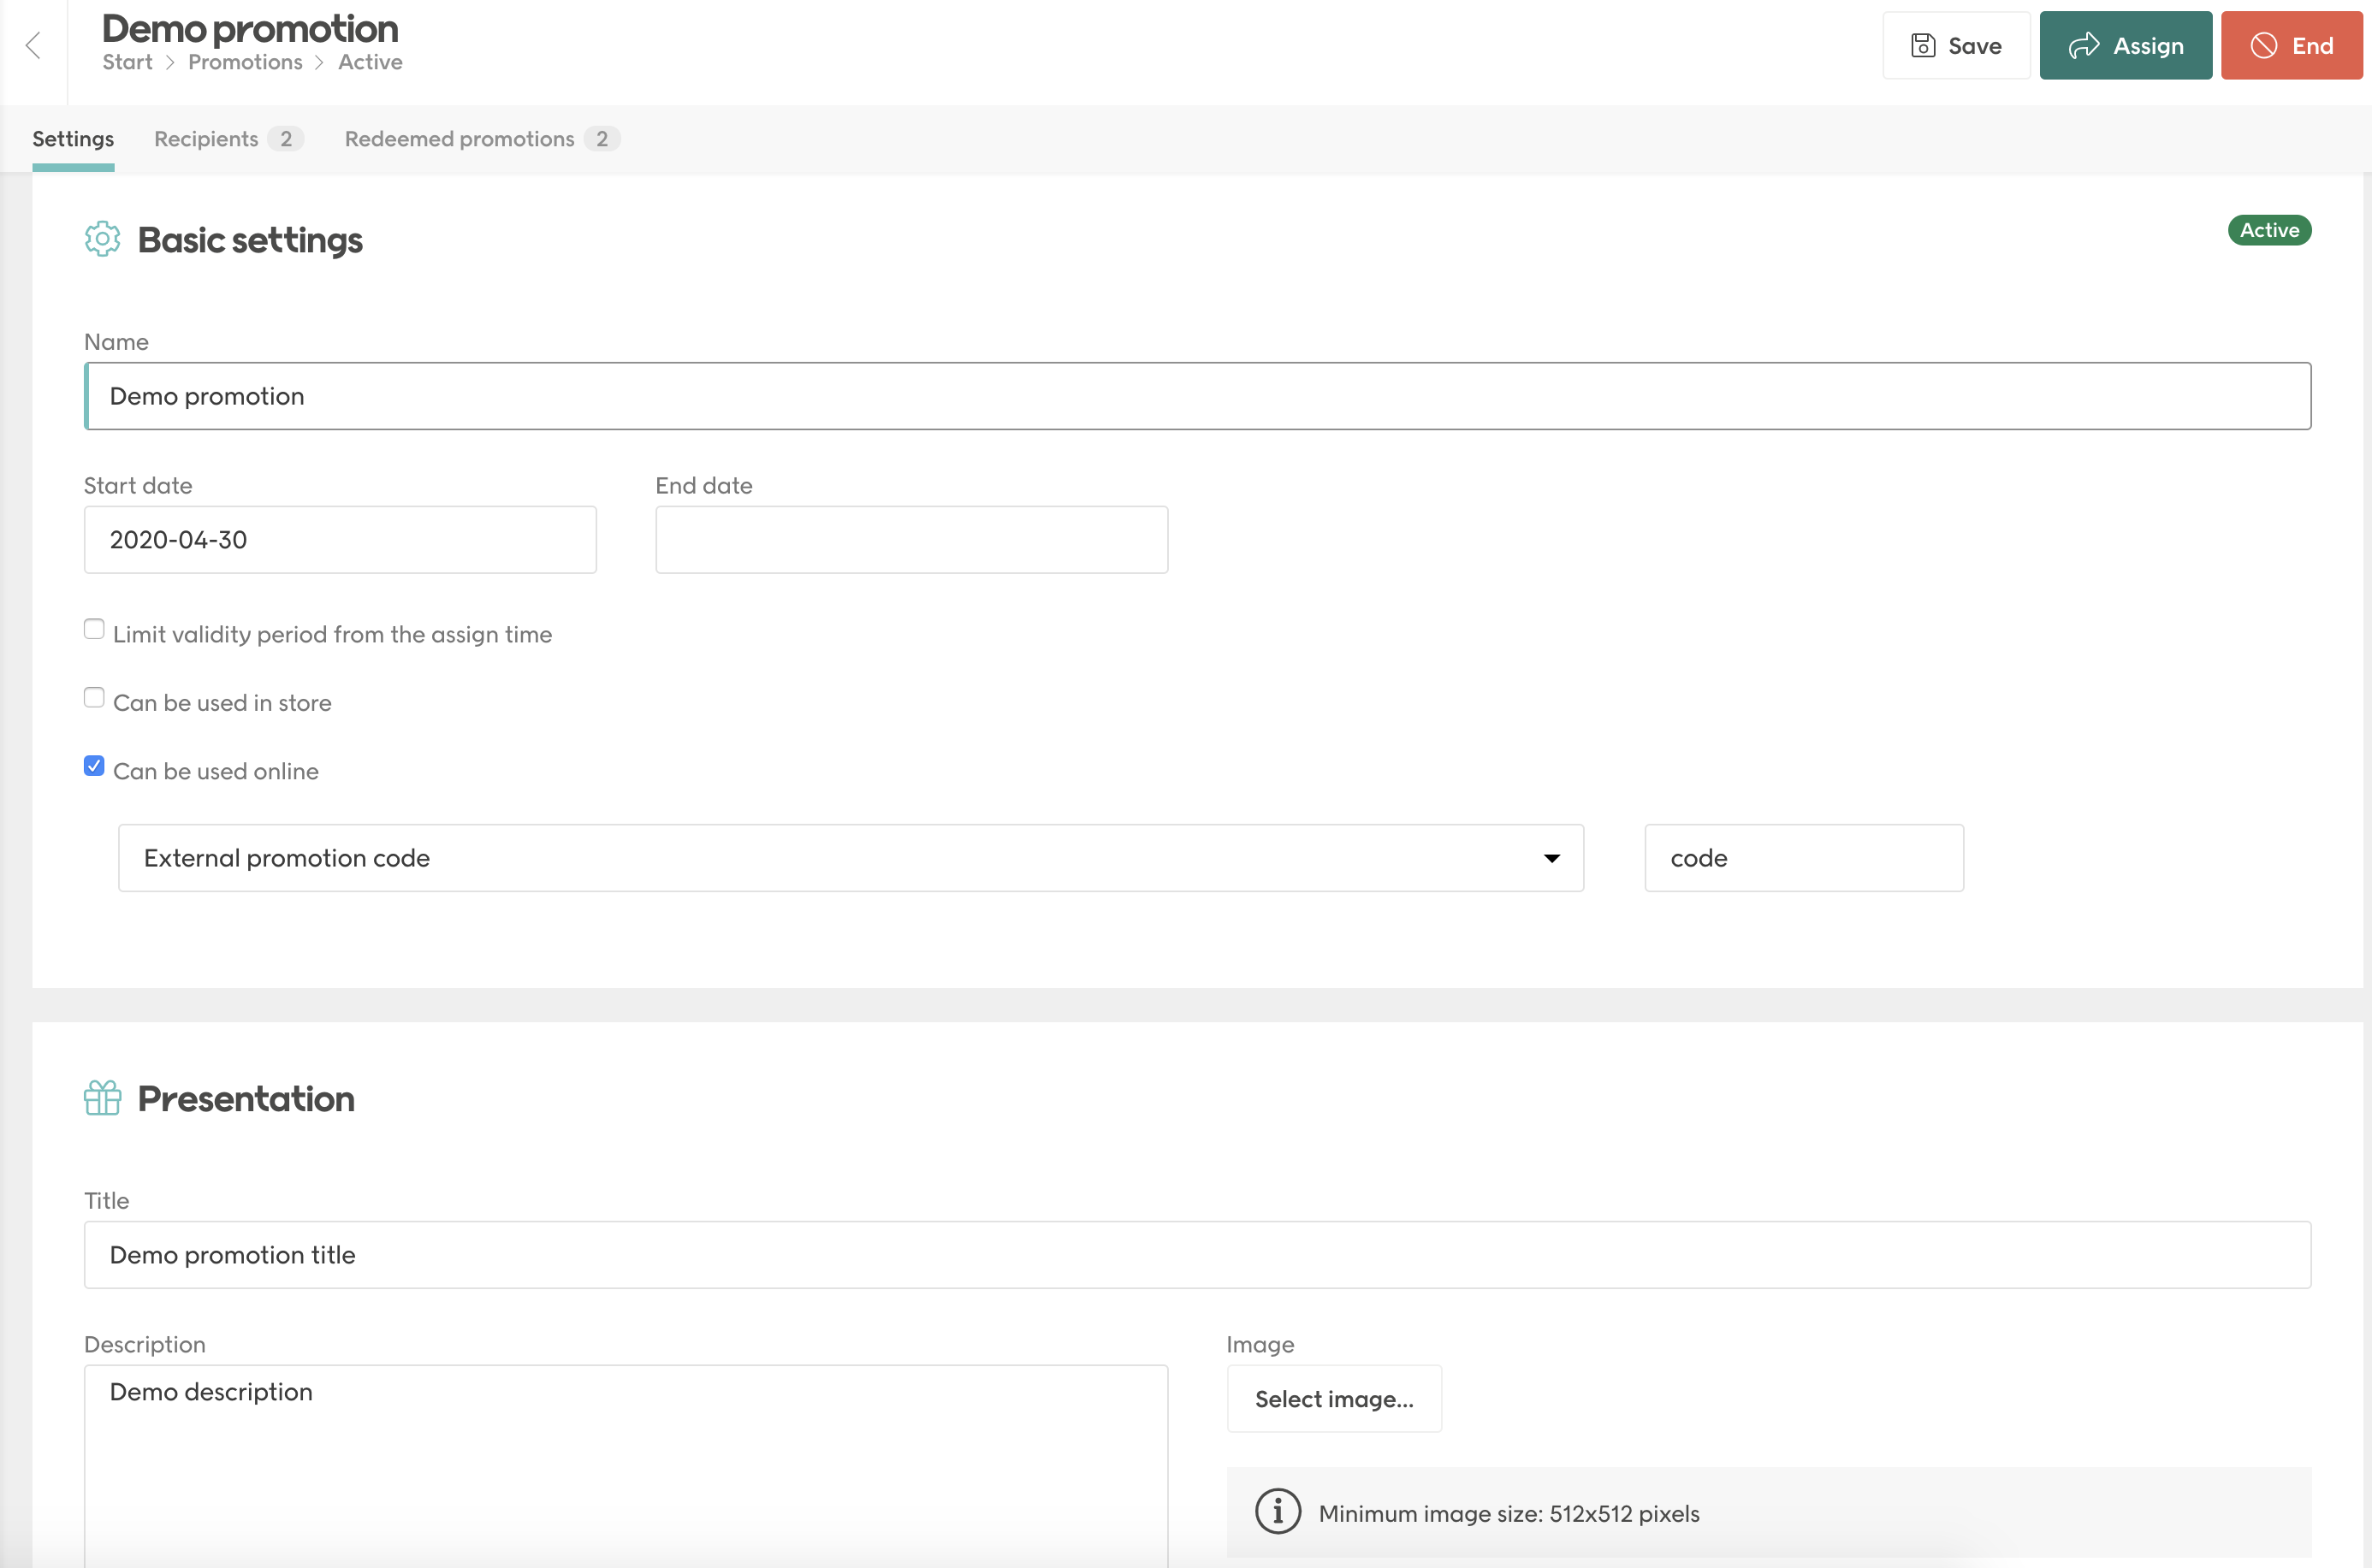Click the promotion code text field
Screen dimensions: 2372x1568
(x=1803, y=858)
